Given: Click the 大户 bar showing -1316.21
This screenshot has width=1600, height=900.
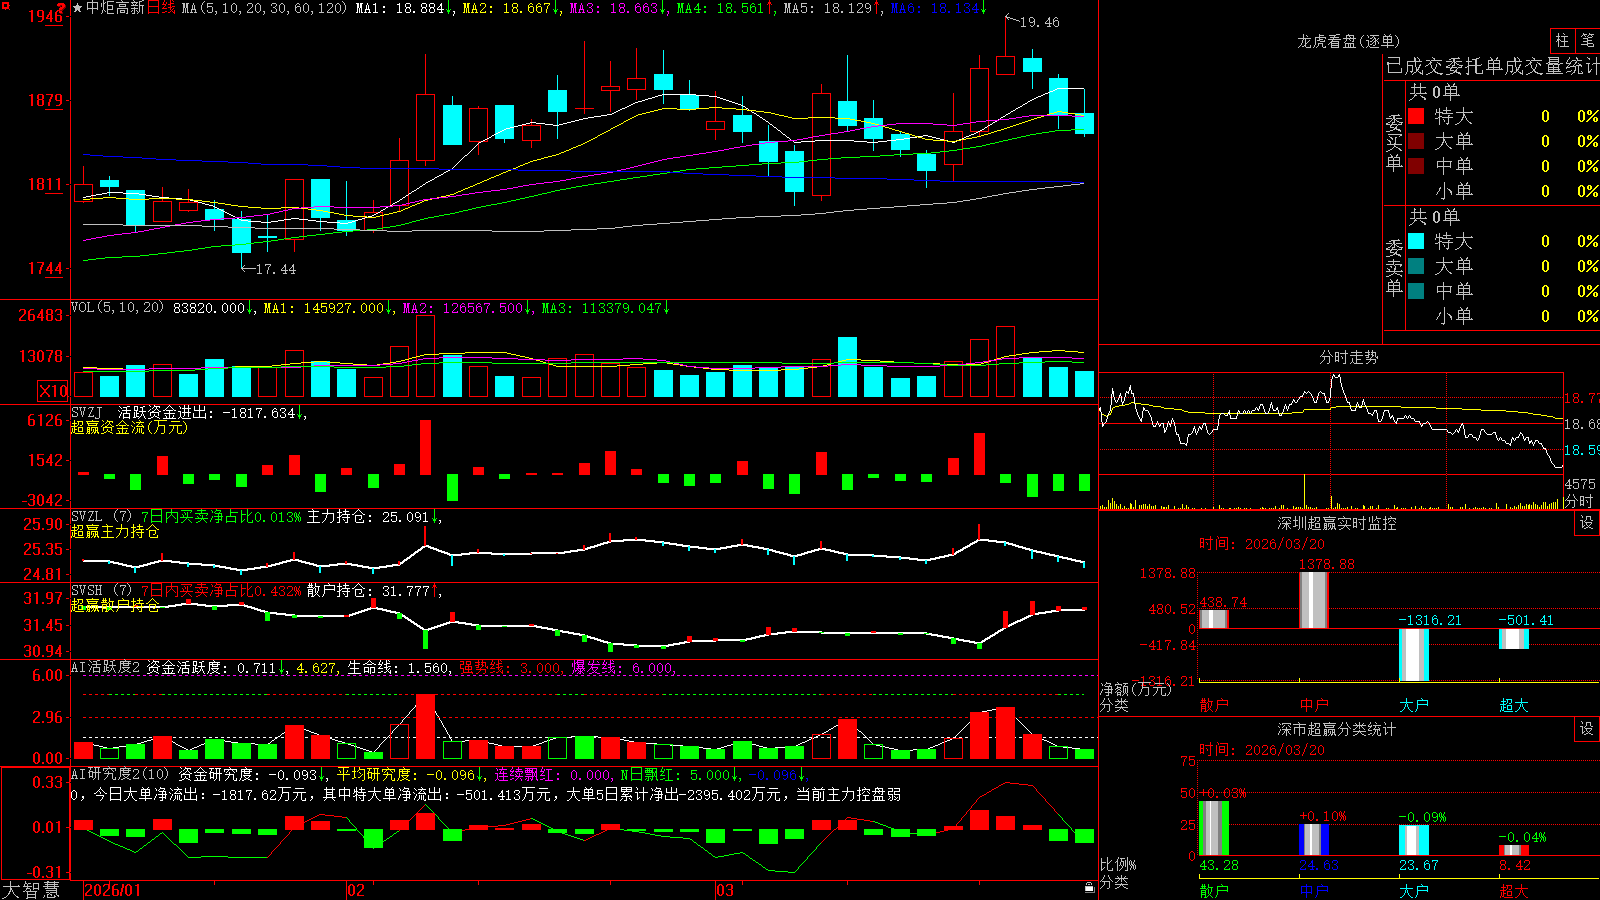Looking at the screenshot, I should tap(1414, 655).
